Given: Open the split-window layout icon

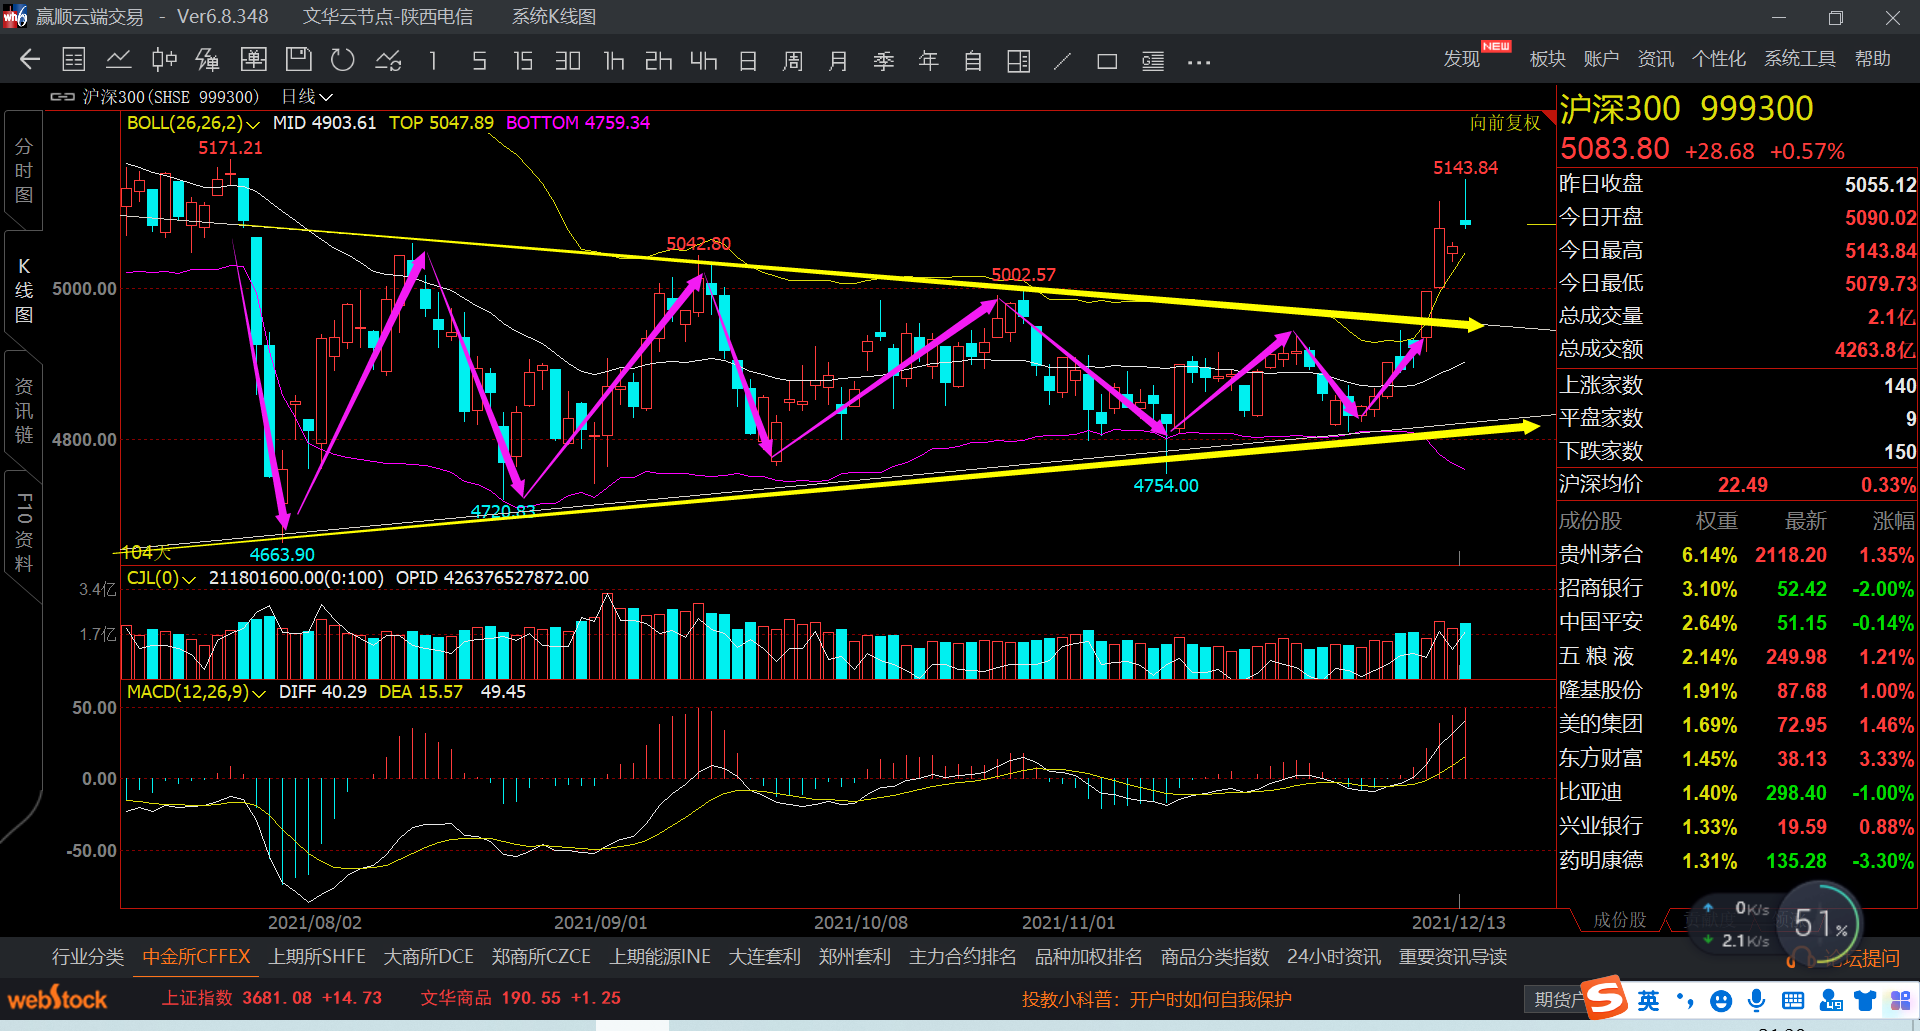Looking at the screenshot, I should pyautogui.click(x=1018, y=61).
